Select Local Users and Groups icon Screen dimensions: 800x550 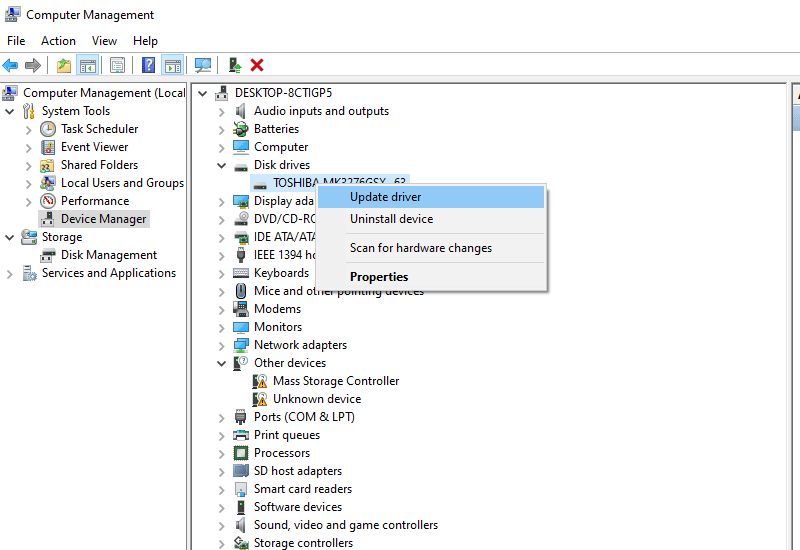(48, 183)
